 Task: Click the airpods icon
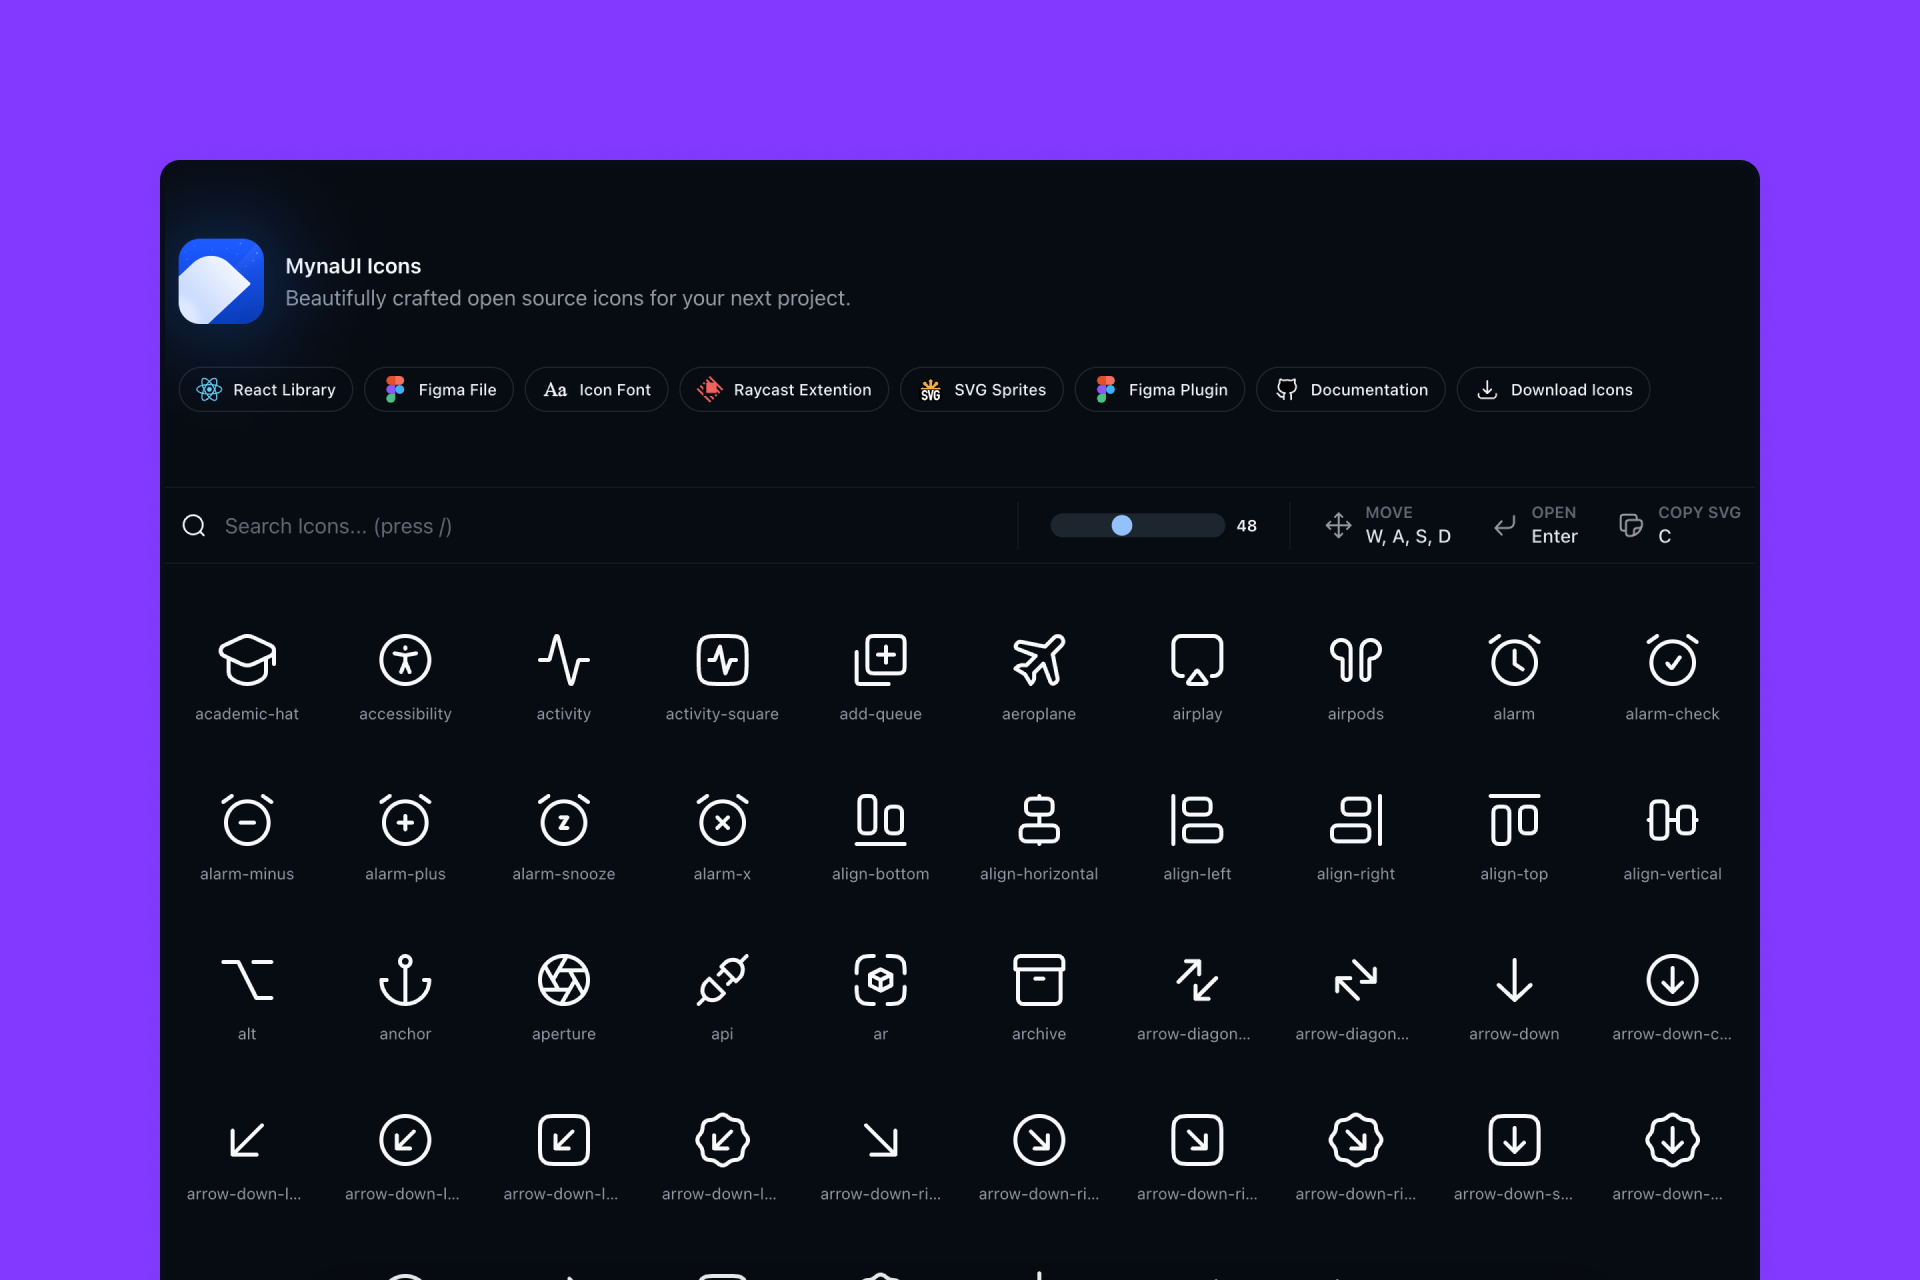1355,660
